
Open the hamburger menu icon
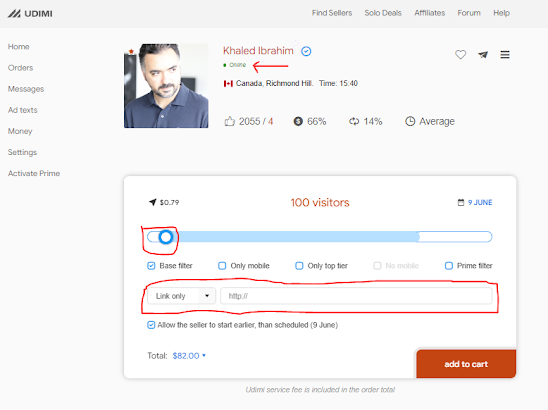[x=505, y=55]
